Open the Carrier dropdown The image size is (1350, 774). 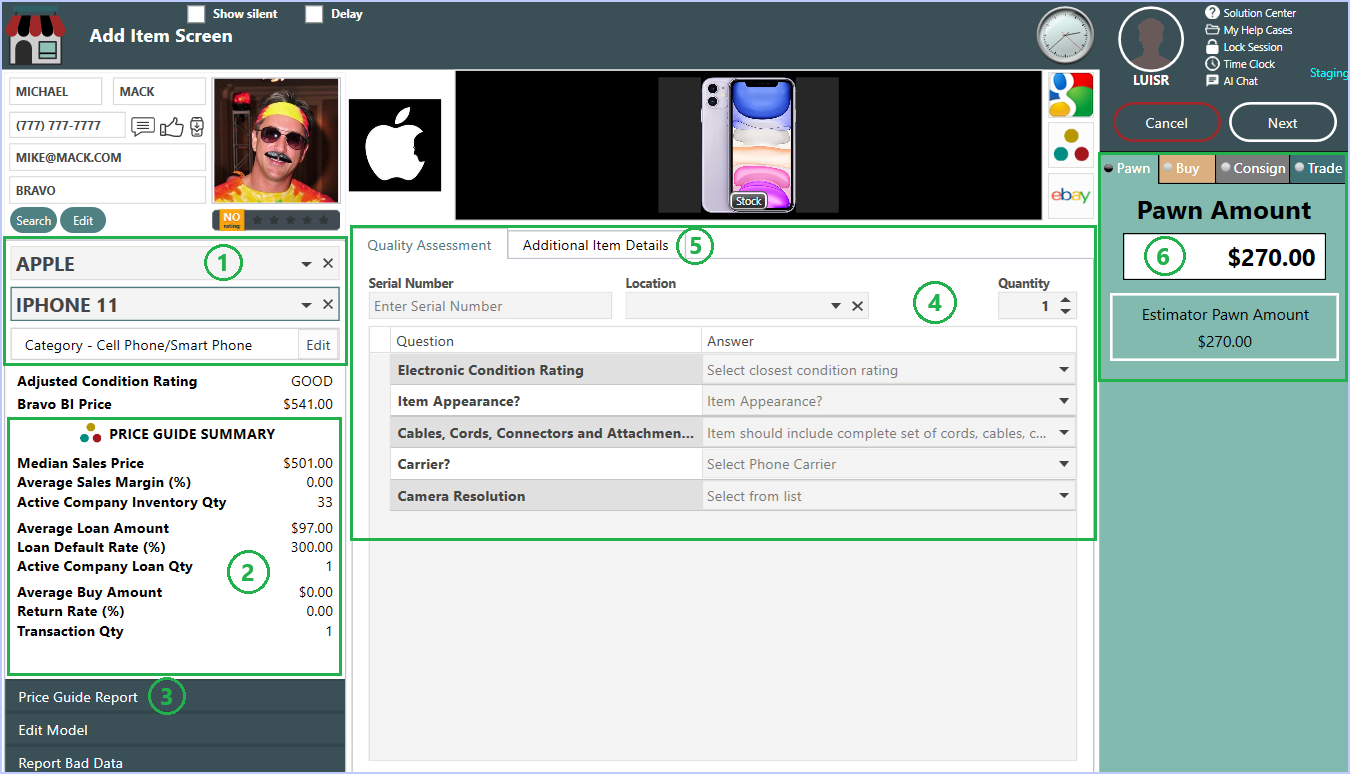(1064, 464)
